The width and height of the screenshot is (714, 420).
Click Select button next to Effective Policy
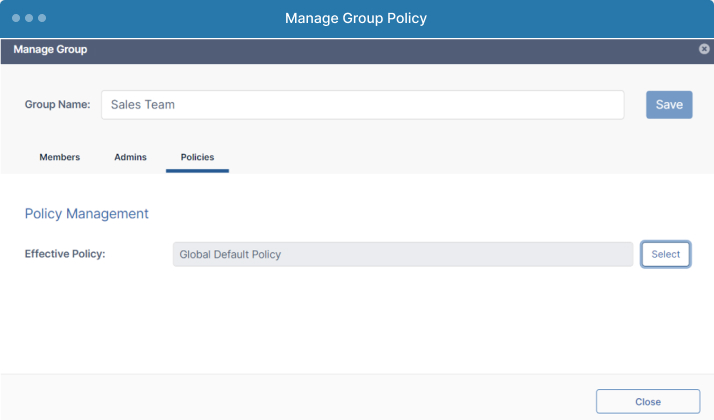click(x=665, y=254)
